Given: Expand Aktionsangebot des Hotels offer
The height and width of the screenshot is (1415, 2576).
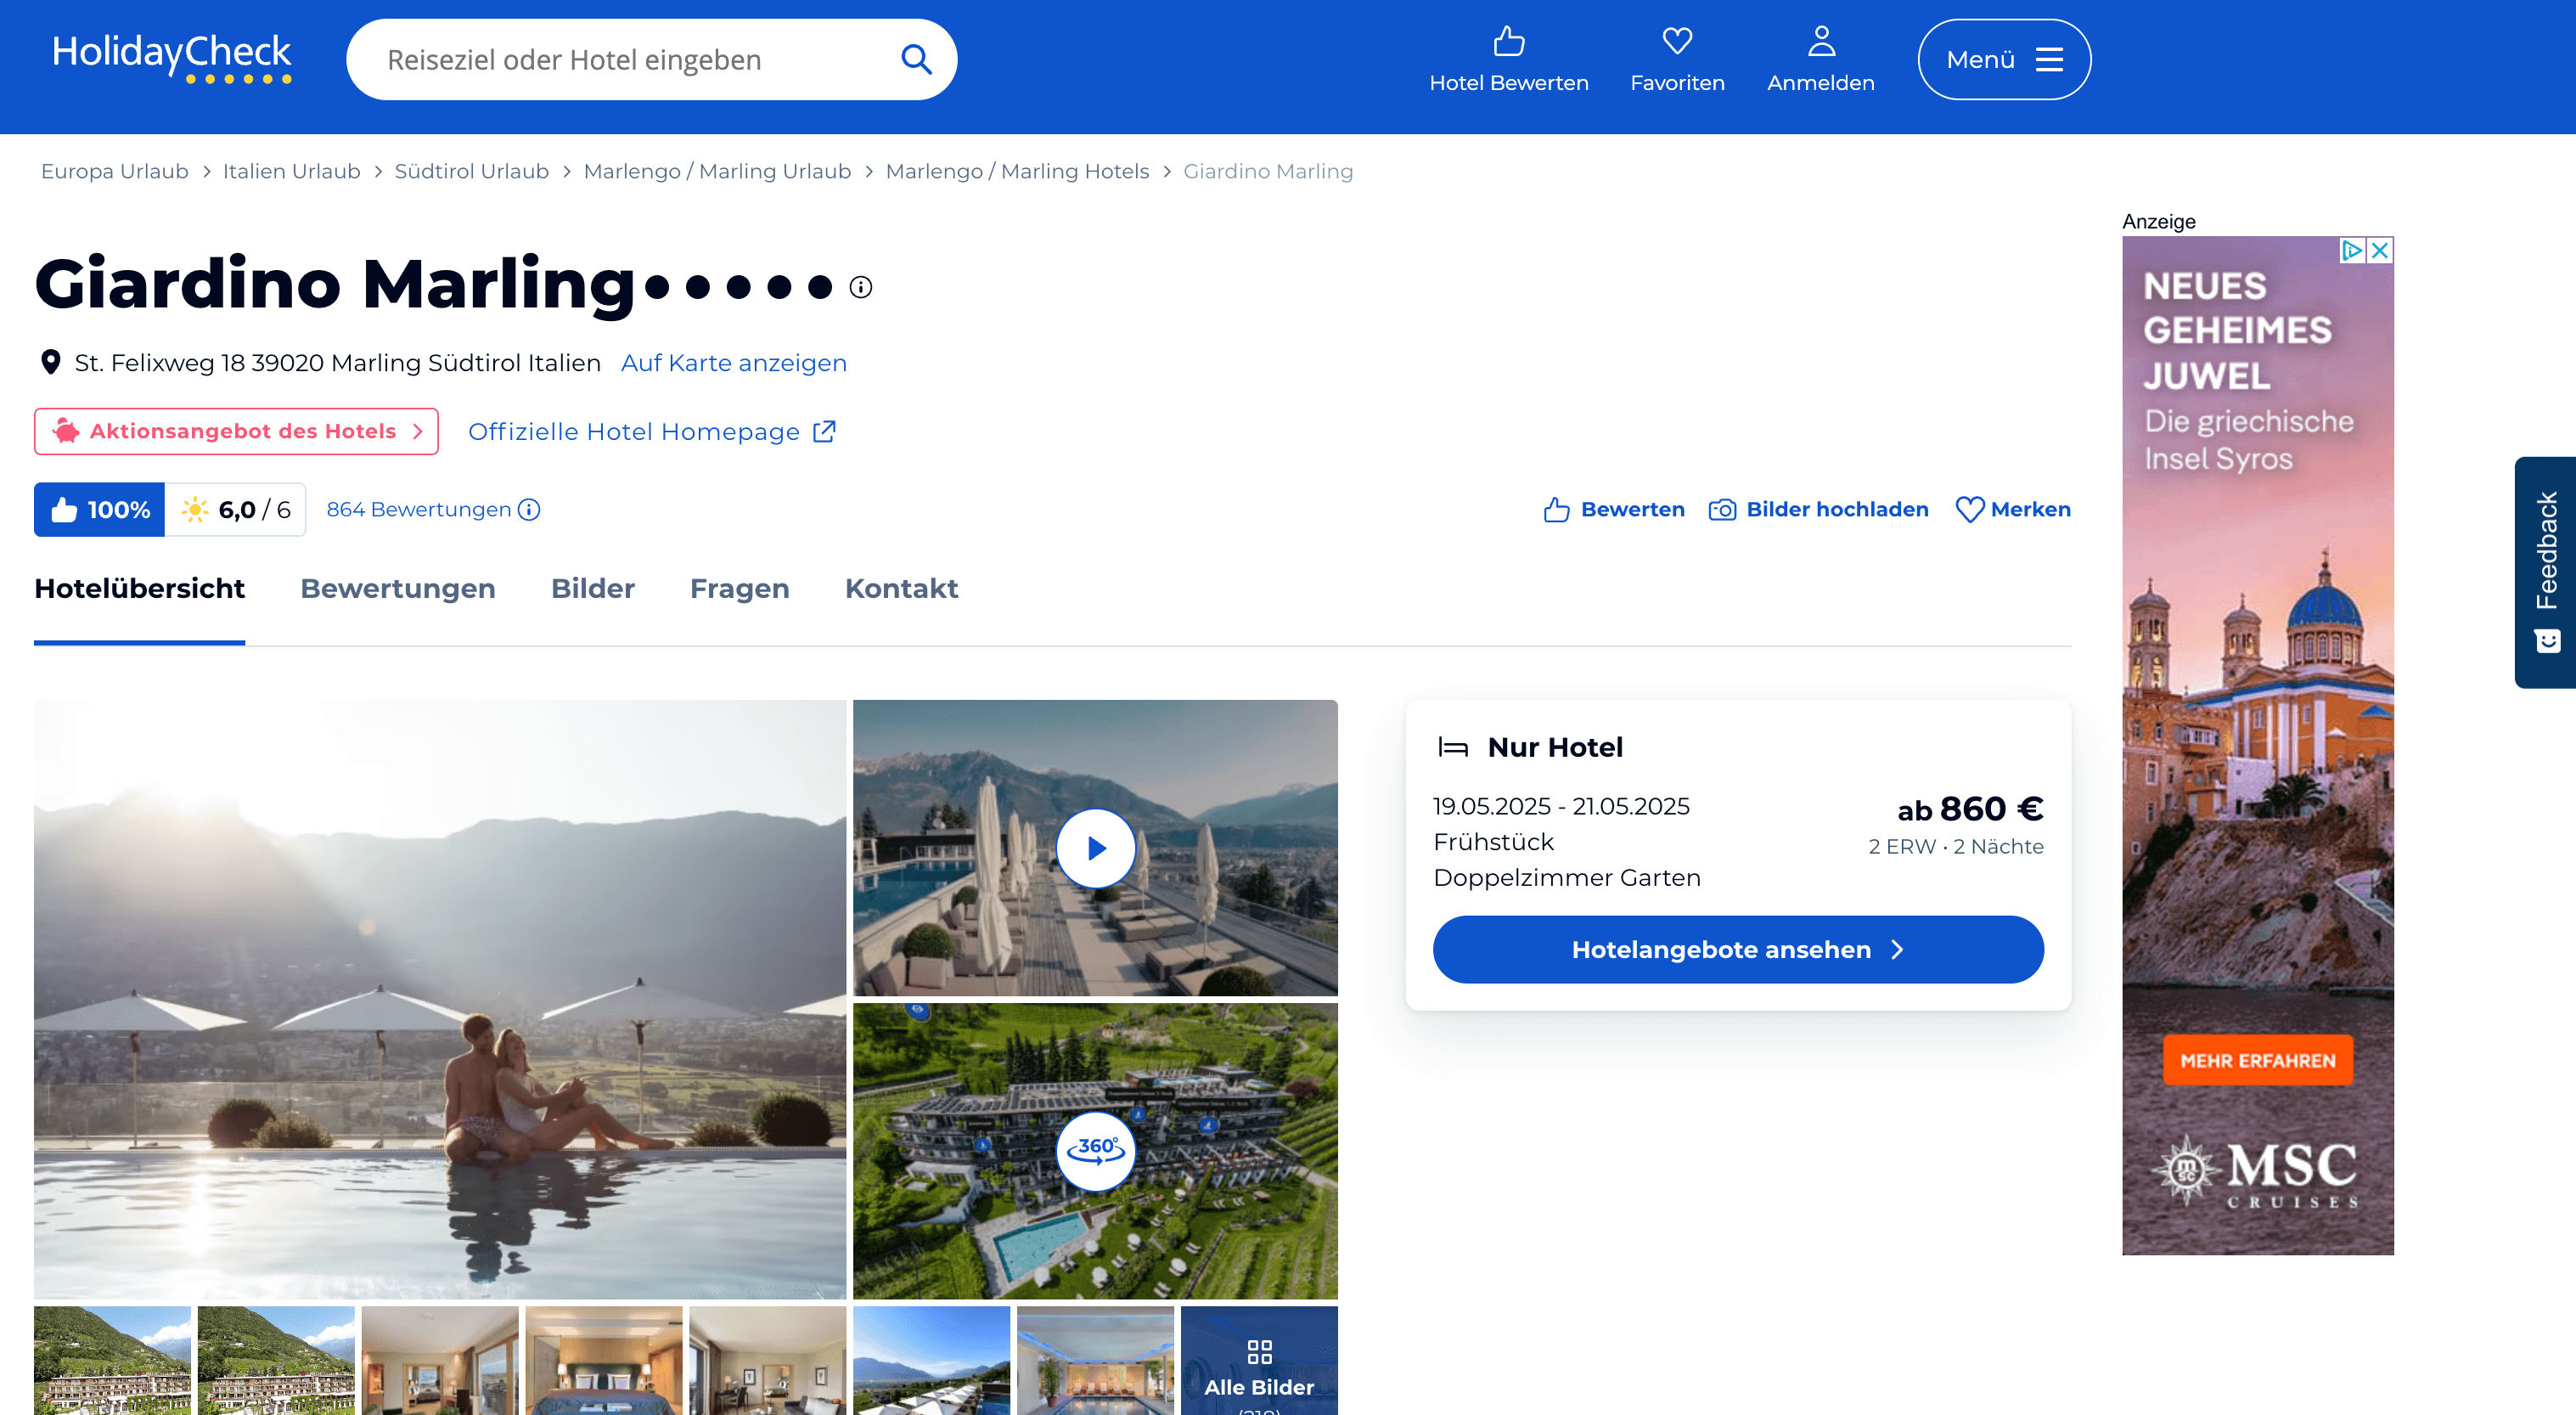Looking at the screenshot, I should pyautogui.click(x=236, y=432).
